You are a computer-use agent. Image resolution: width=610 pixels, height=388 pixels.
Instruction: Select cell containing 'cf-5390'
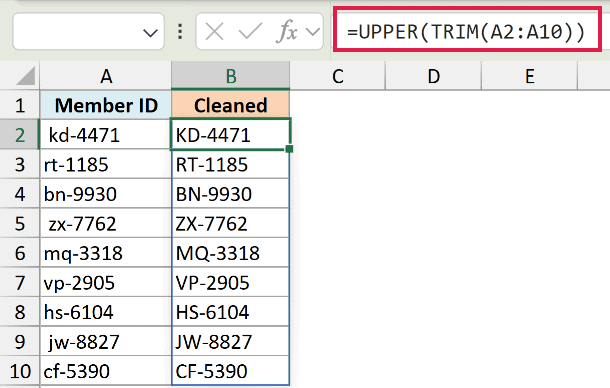pos(106,371)
